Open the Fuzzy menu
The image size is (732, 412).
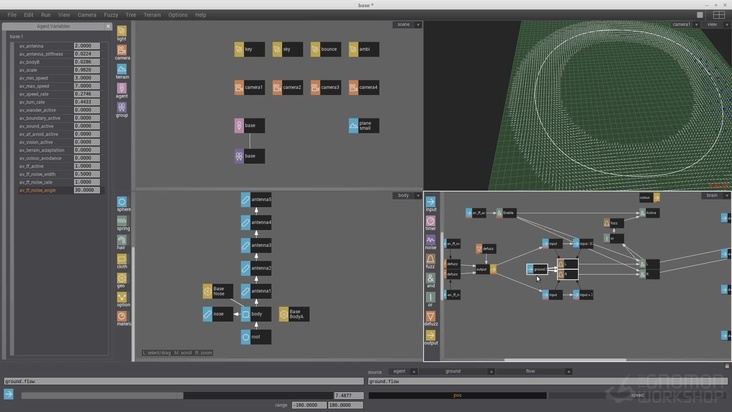pyautogui.click(x=111, y=15)
